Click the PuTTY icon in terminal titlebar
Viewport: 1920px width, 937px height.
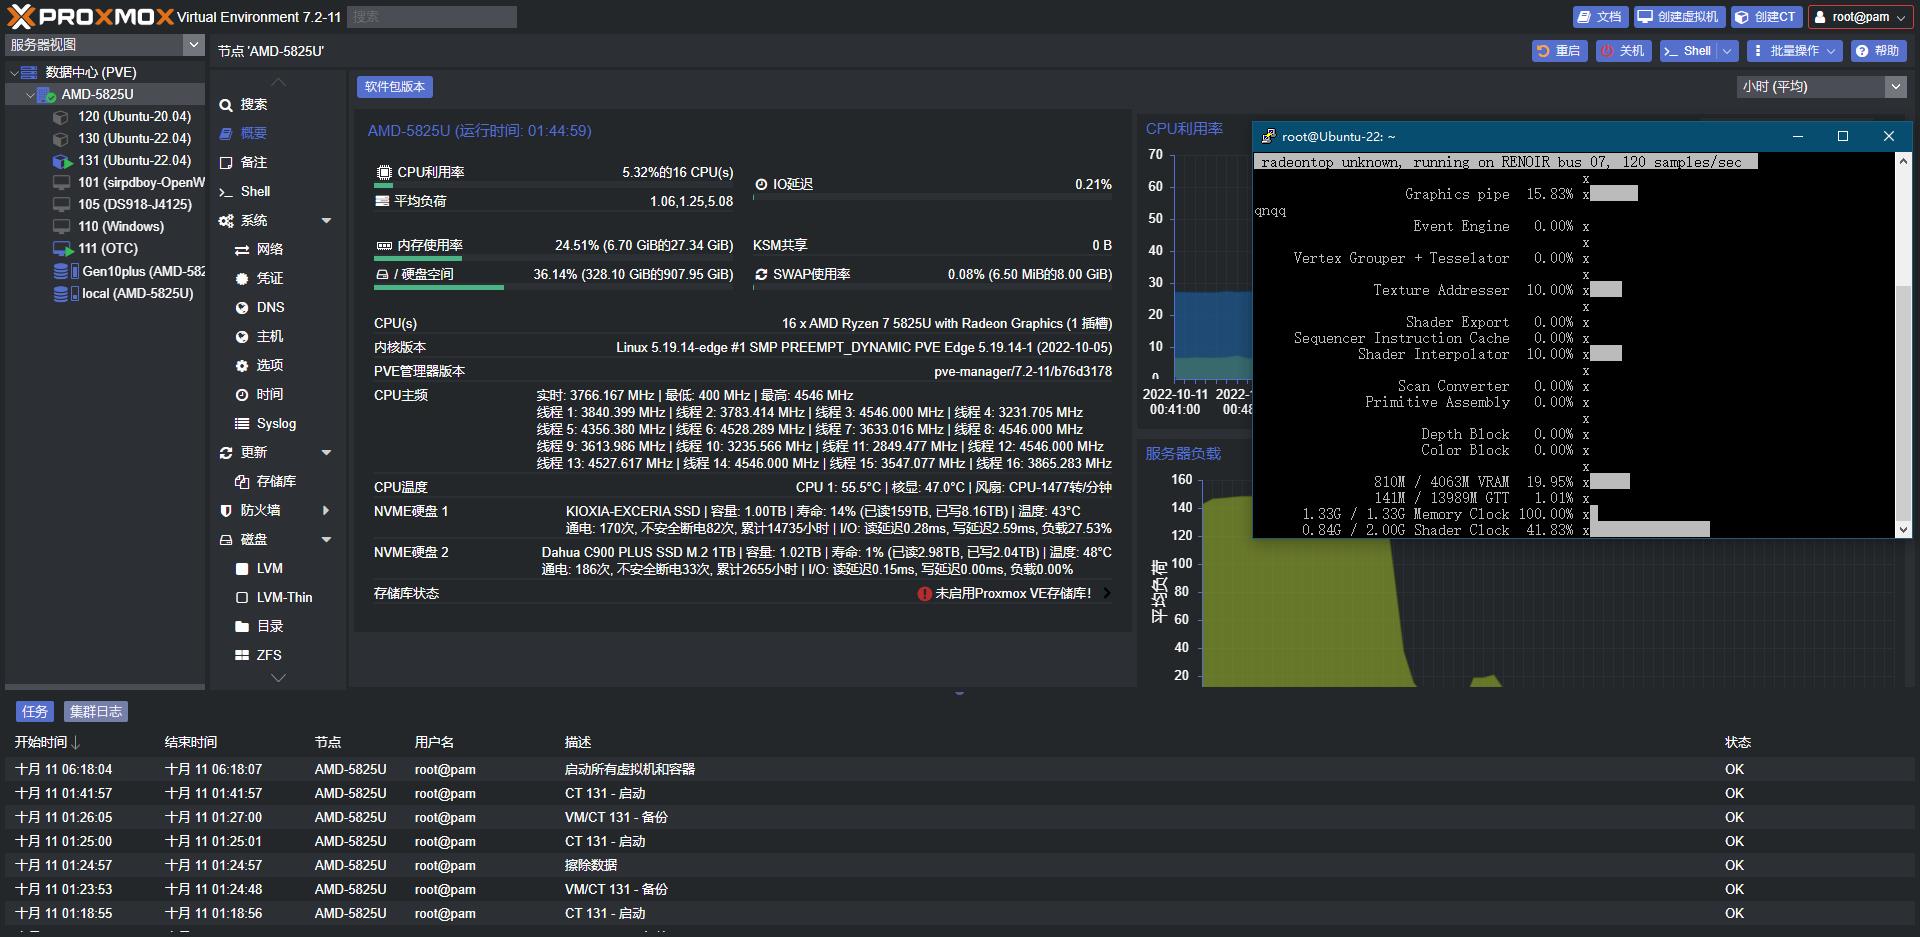1268,137
